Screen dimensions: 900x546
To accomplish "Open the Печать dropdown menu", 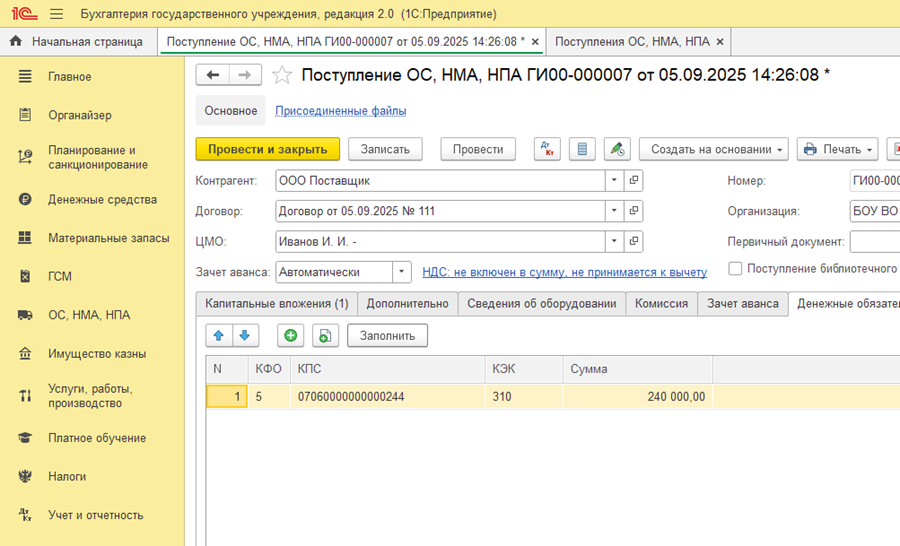I will (x=837, y=149).
